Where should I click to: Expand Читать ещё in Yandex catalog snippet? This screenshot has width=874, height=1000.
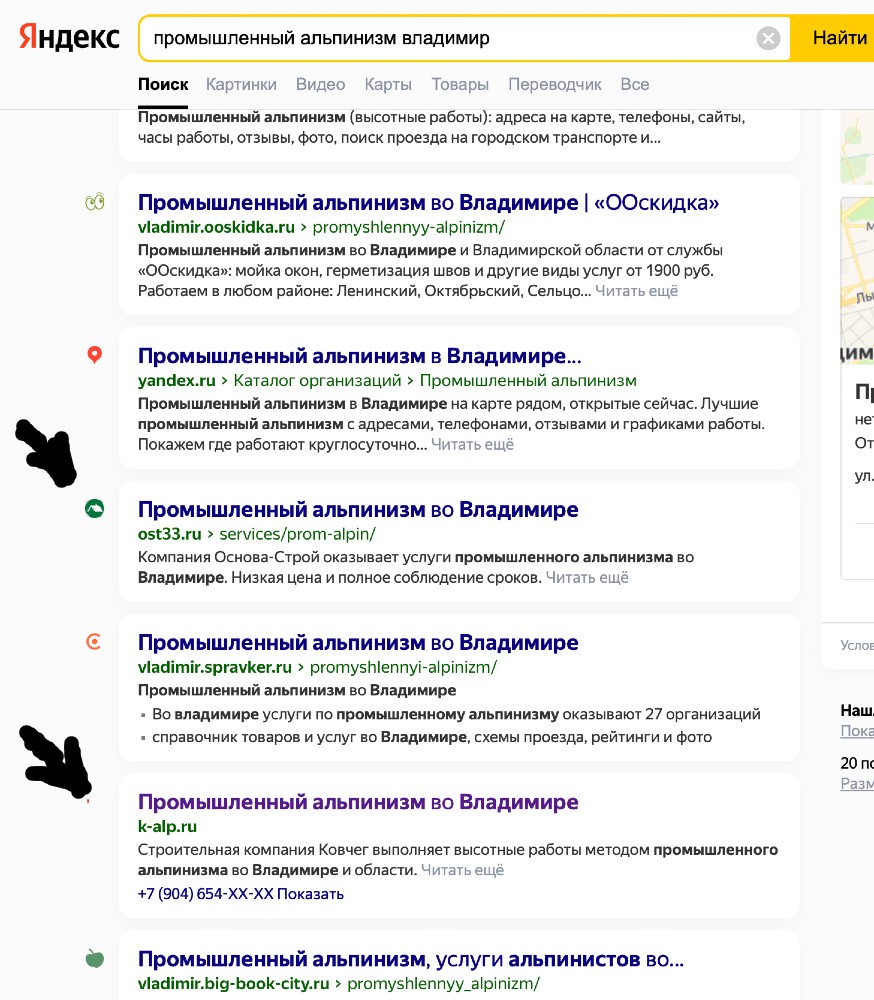click(x=472, y=445)
